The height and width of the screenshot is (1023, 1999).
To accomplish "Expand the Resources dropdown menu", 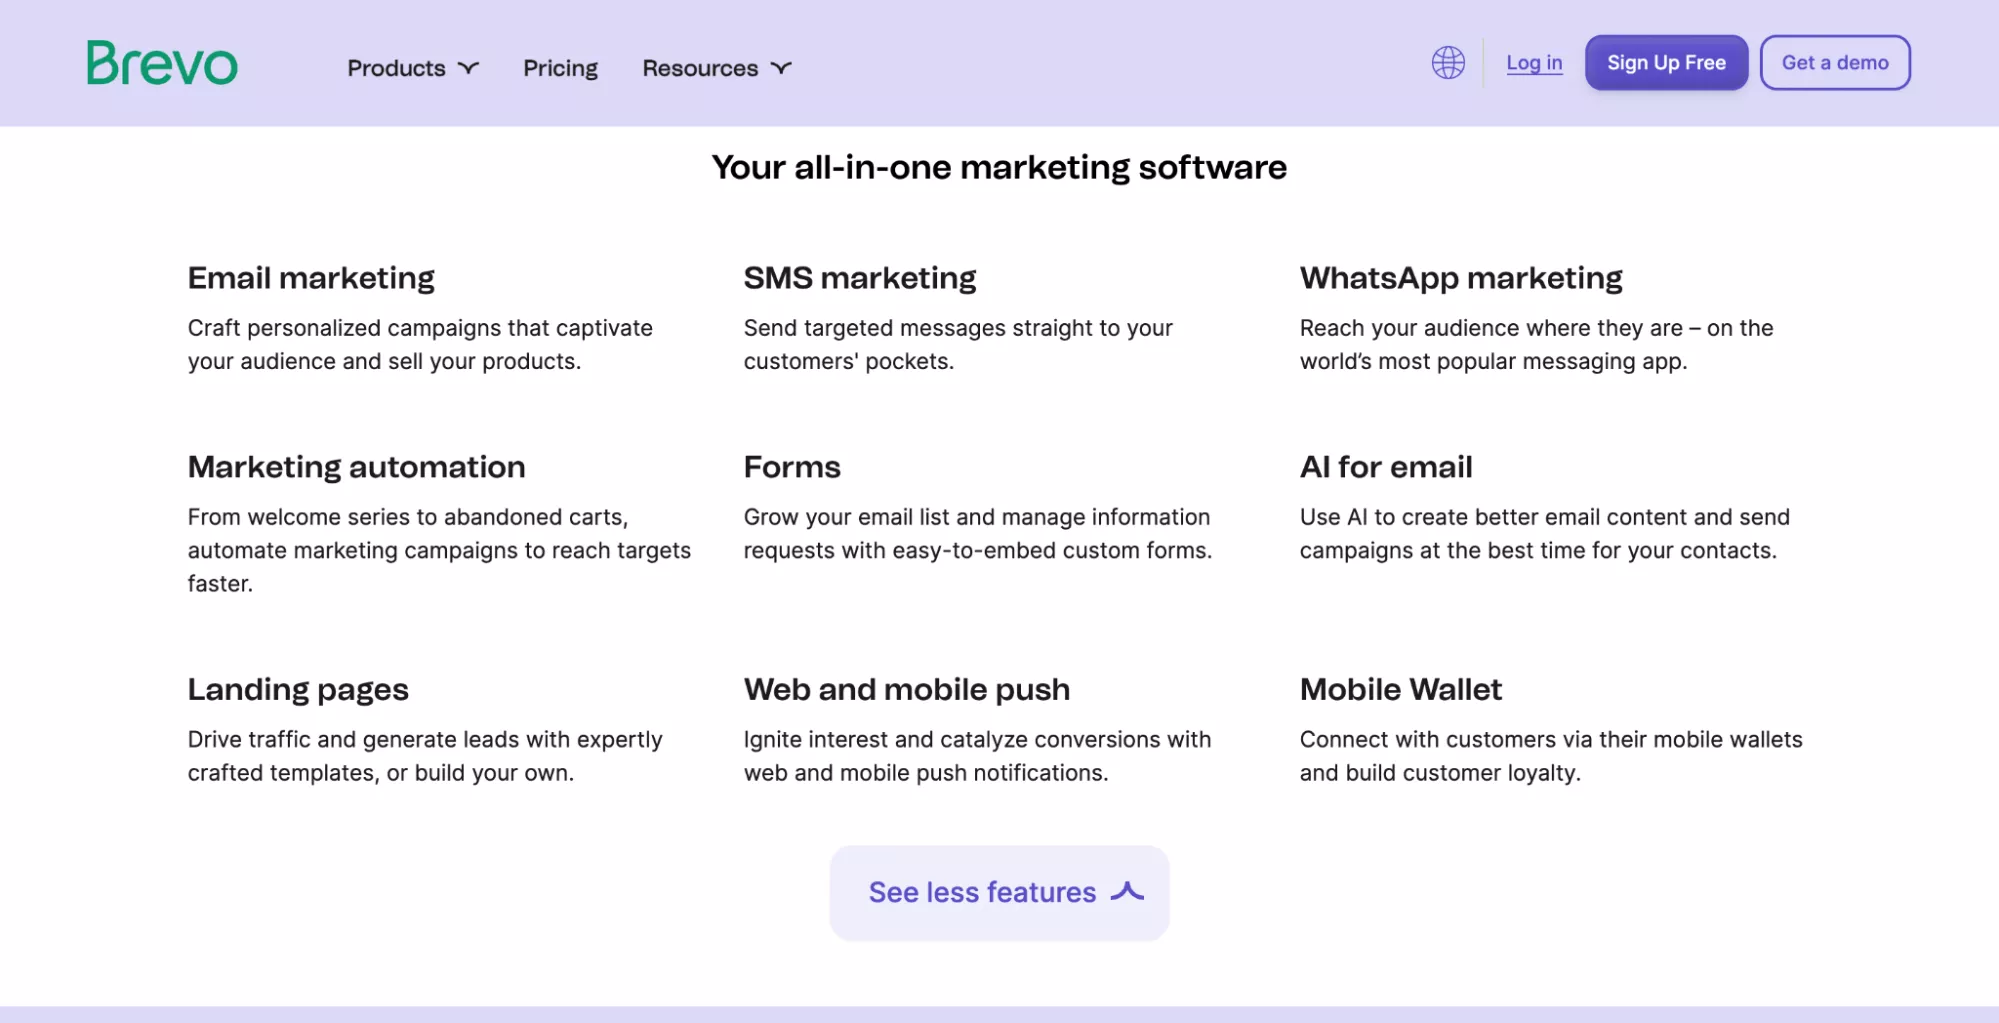I will pos(715,68).
